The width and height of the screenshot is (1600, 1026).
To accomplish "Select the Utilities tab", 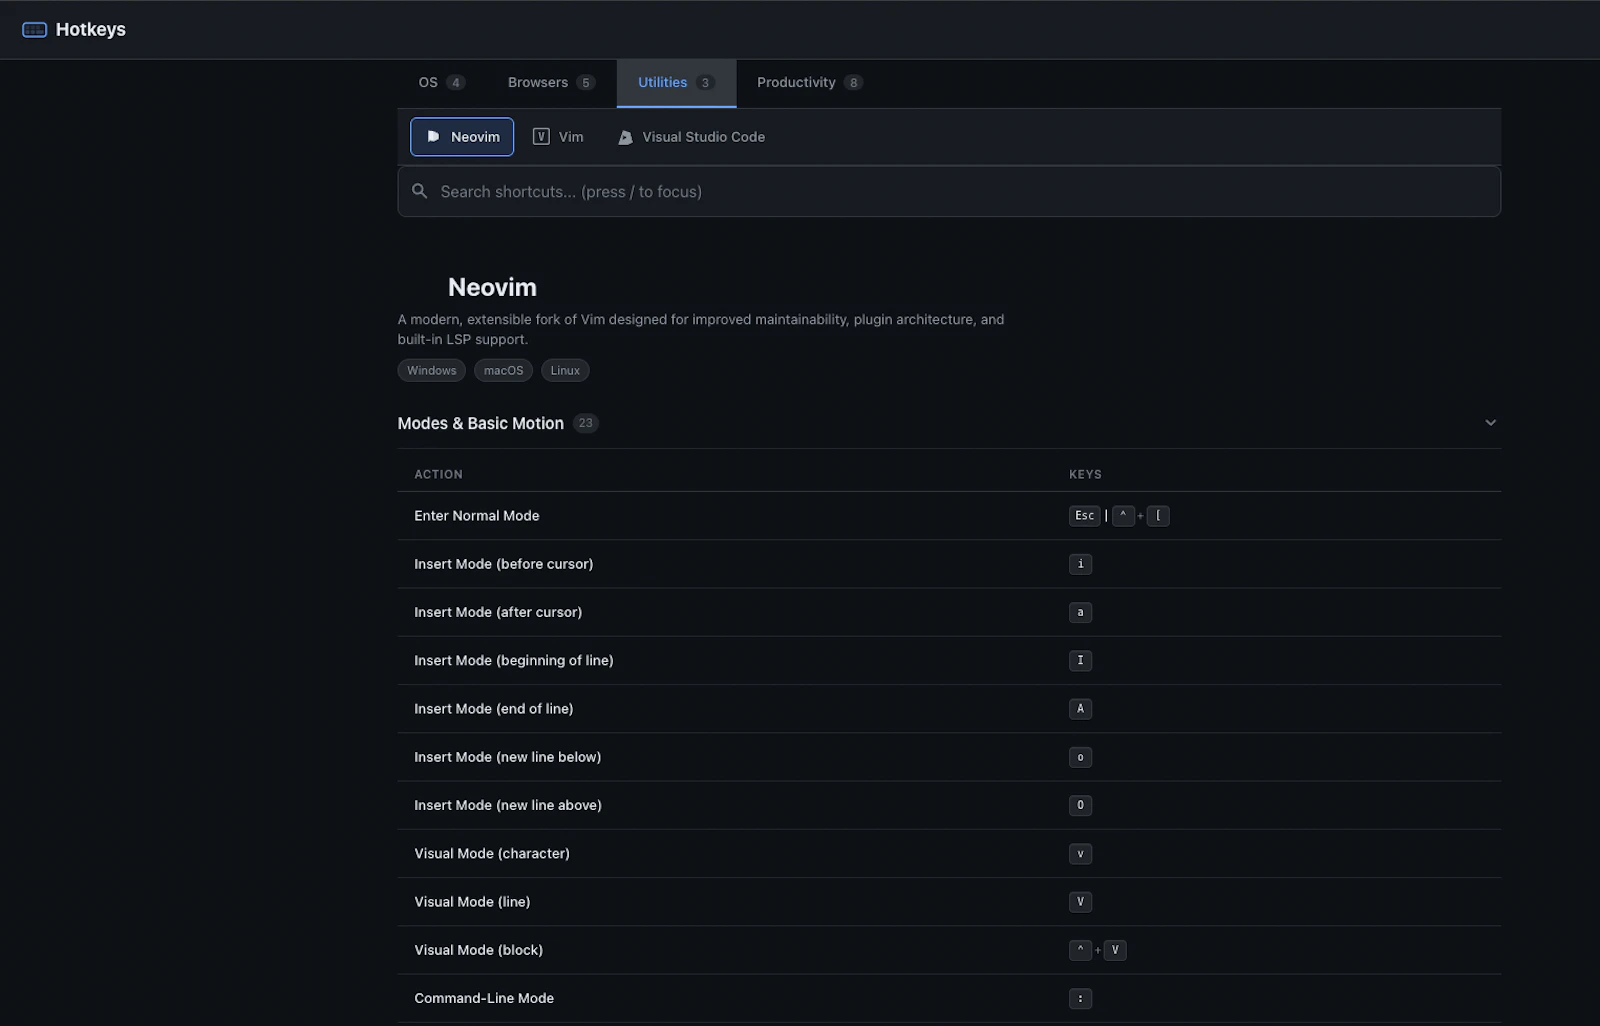I will [x=676, y=83].
